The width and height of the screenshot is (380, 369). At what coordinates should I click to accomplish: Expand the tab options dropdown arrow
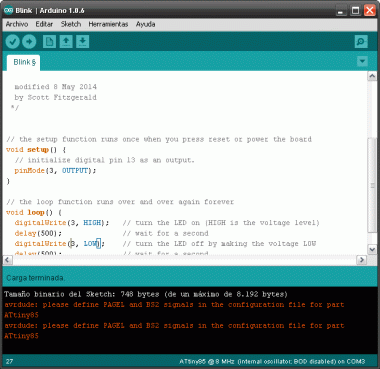pos(362,61)
